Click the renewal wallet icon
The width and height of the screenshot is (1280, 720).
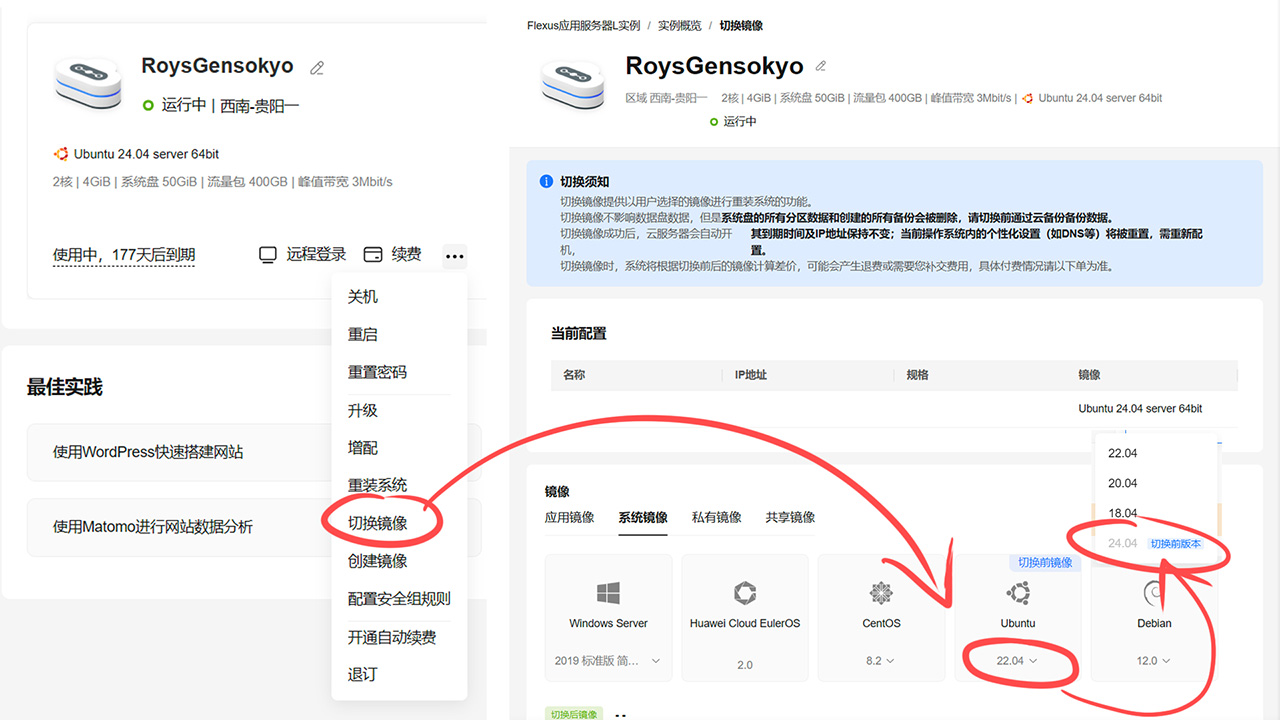point(373,255)
